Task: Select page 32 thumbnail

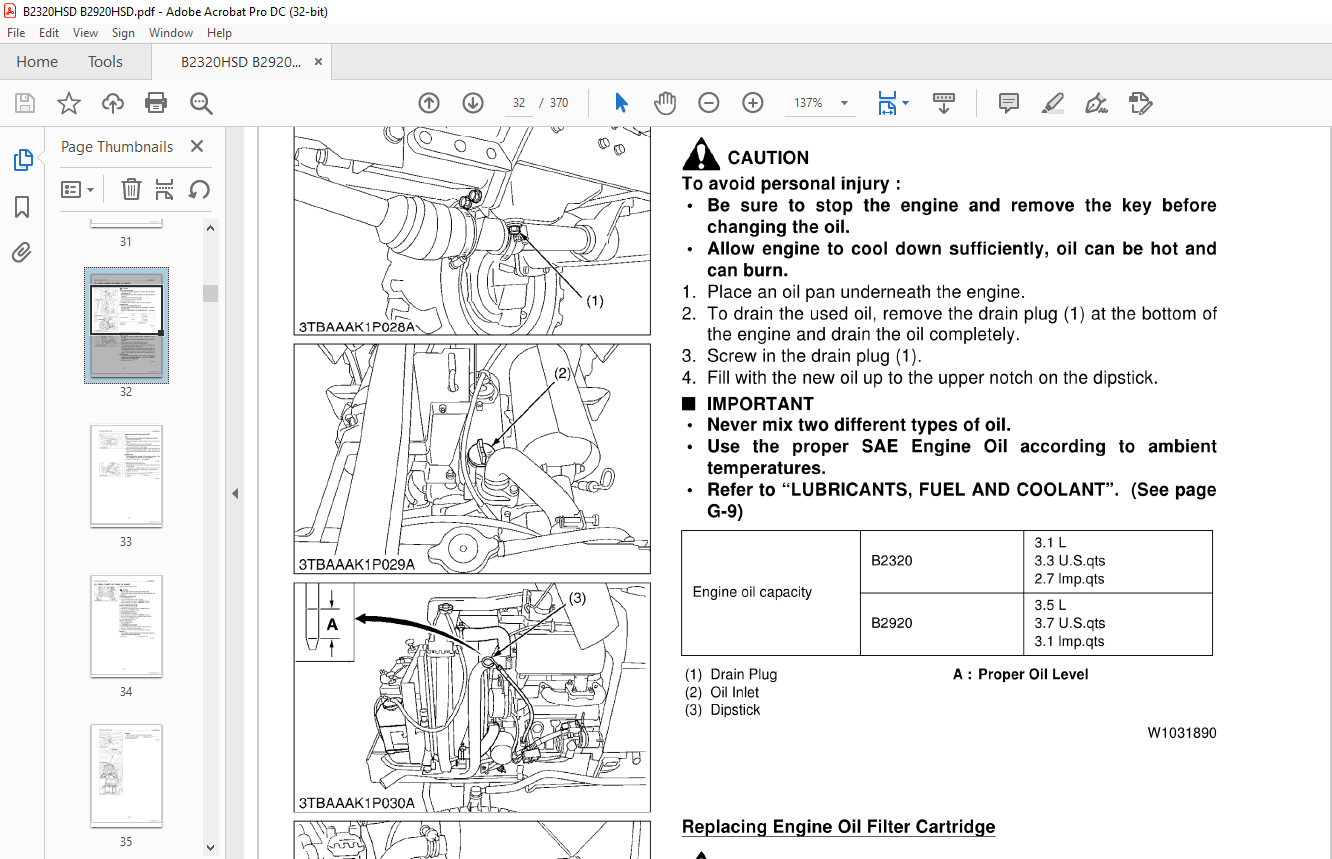Action: click(126, 325)
